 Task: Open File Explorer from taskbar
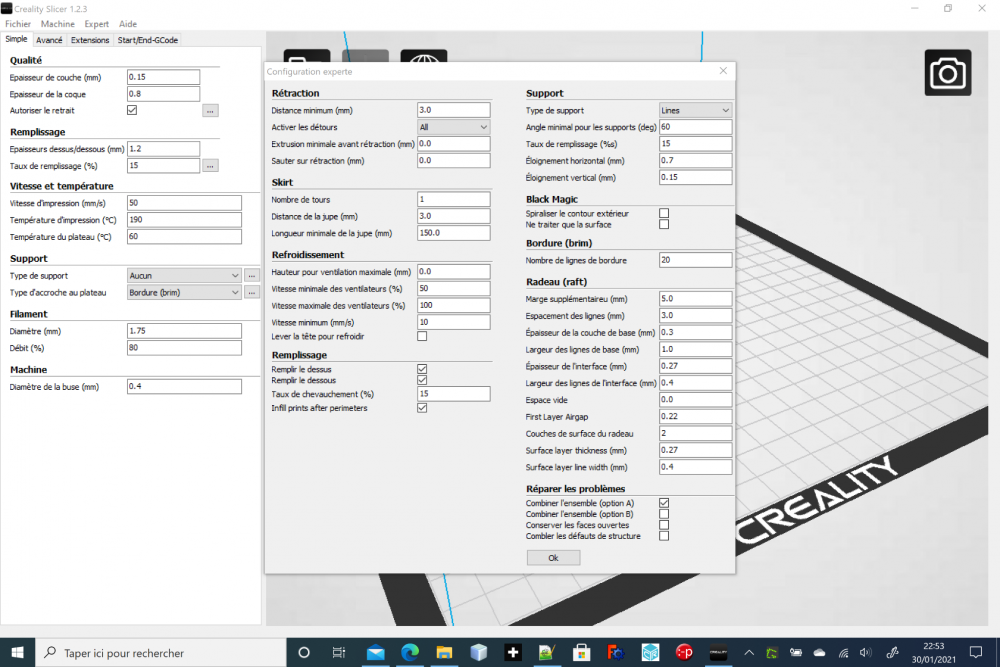[444, 652]
